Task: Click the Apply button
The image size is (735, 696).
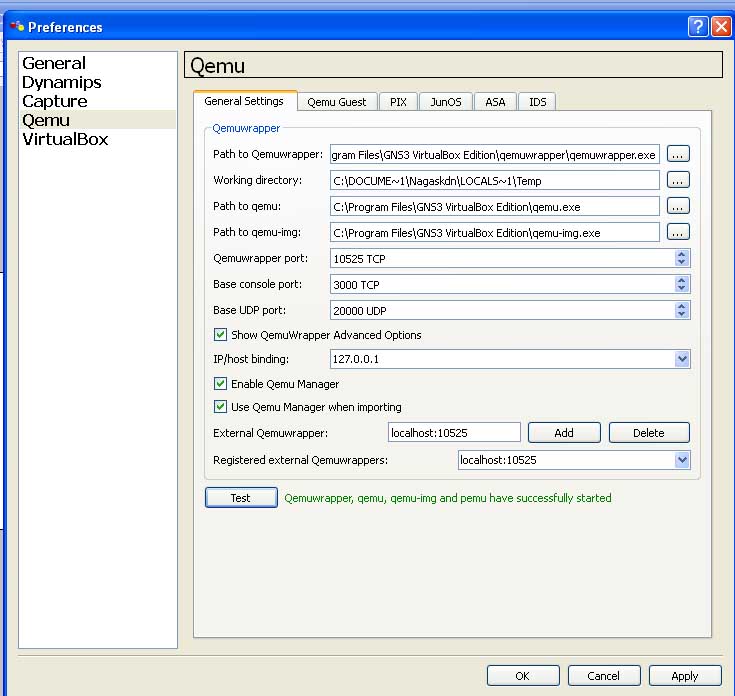Action: click(x=685, y=676)
